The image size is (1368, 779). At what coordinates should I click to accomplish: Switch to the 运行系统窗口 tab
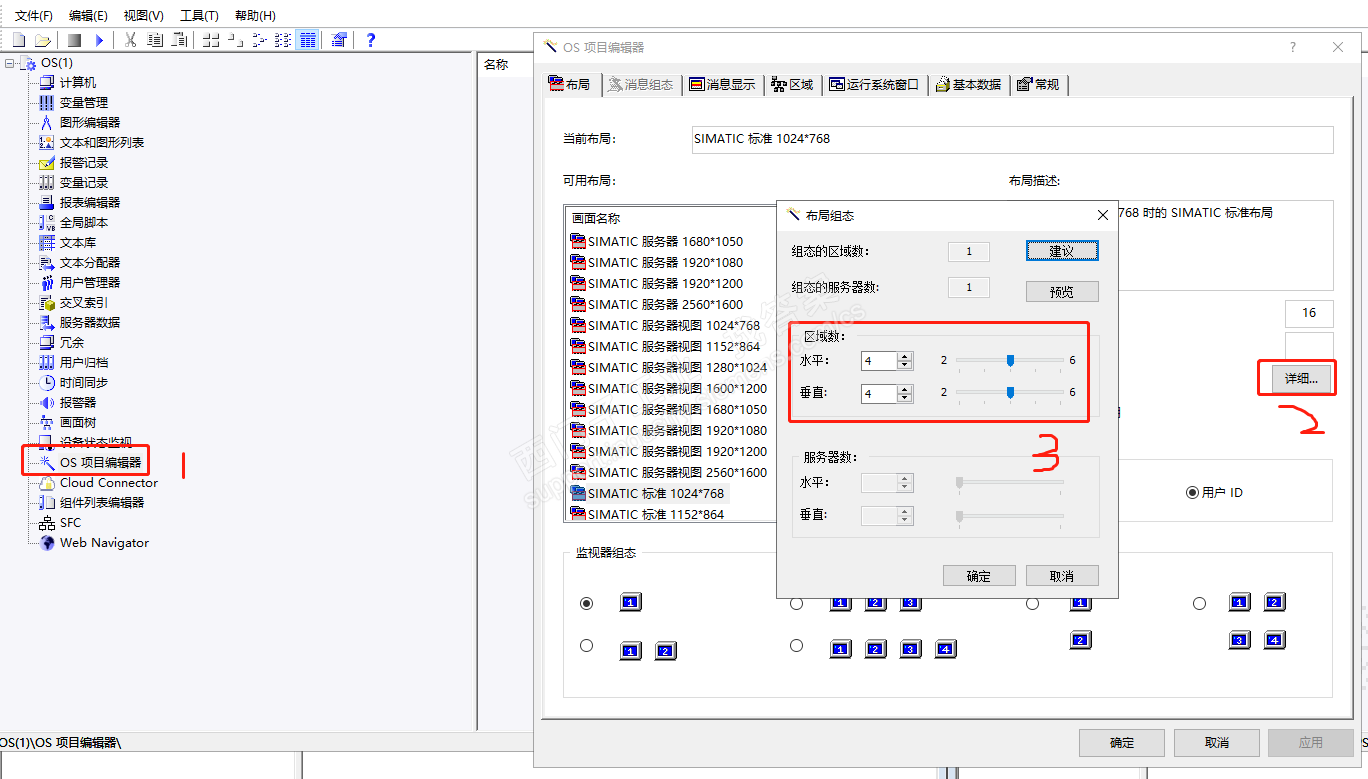click(x=875, y=85)
